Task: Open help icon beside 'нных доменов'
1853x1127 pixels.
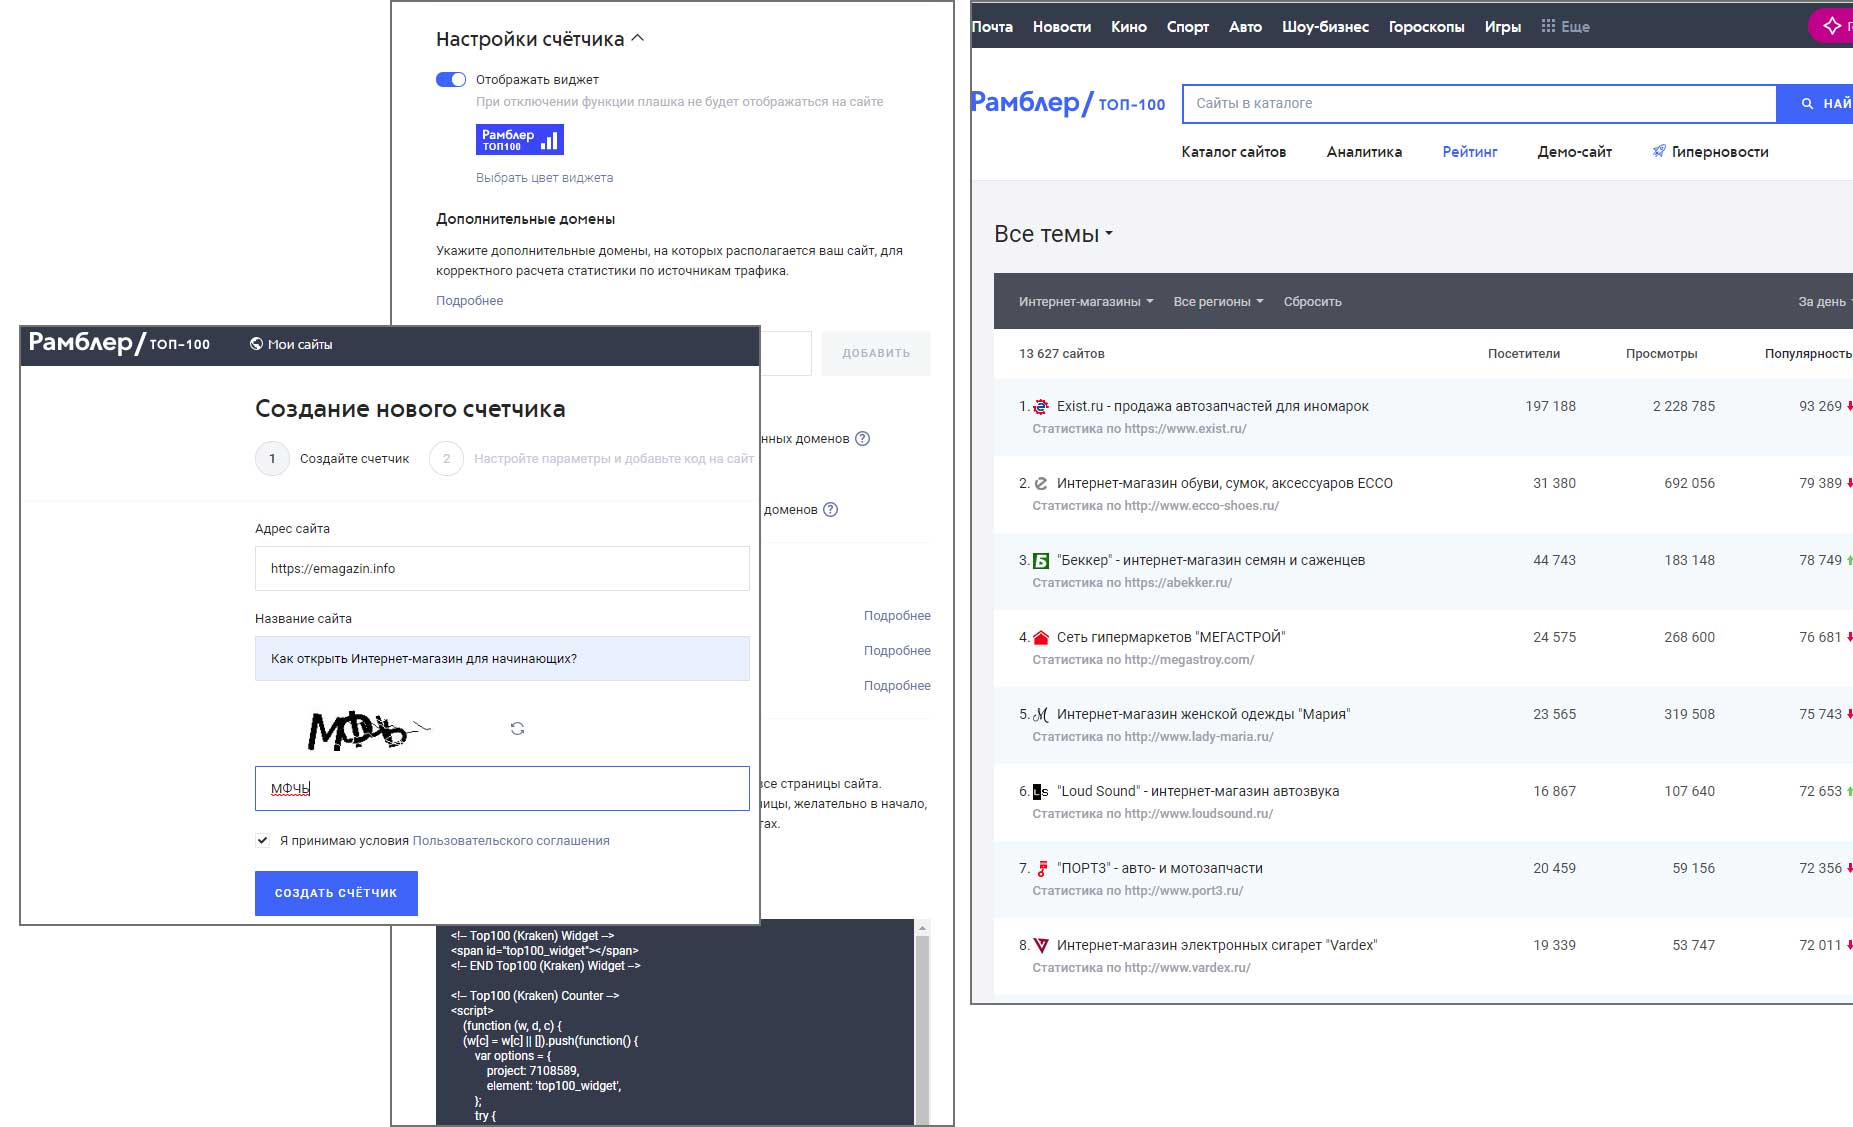Action: (x=863, y=438)
